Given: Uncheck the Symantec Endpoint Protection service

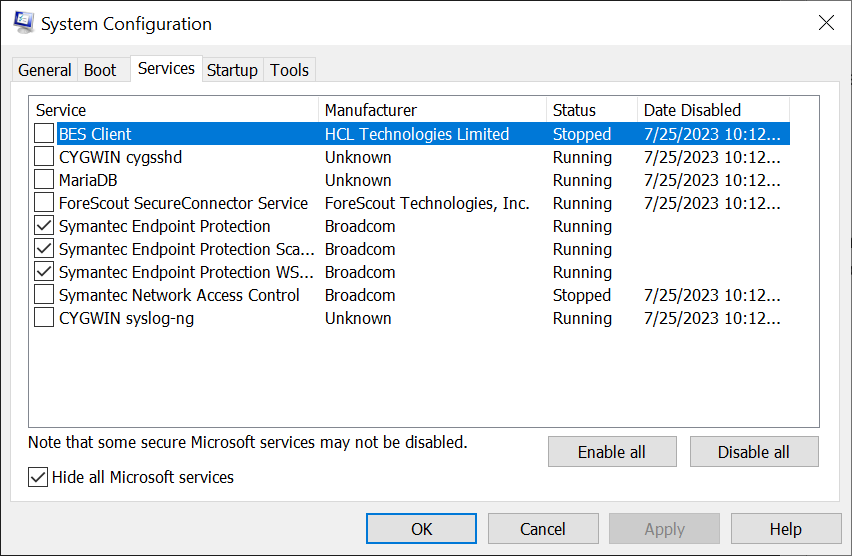Looking at the screenshot, I should point(44,226).
